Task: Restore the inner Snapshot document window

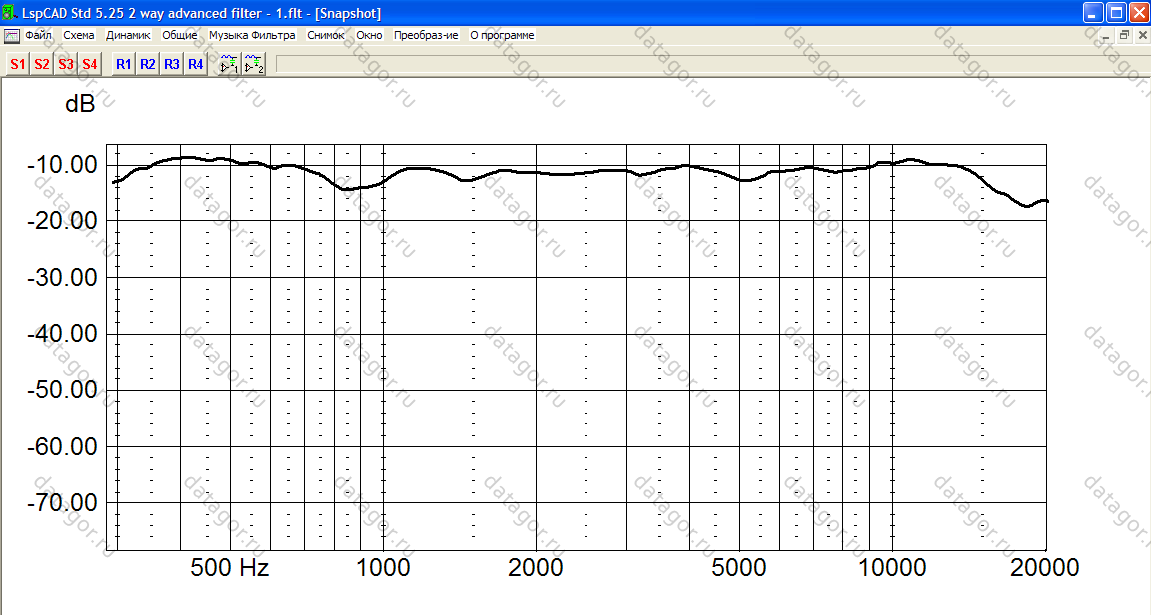Action: click(x=1124, y=35)
